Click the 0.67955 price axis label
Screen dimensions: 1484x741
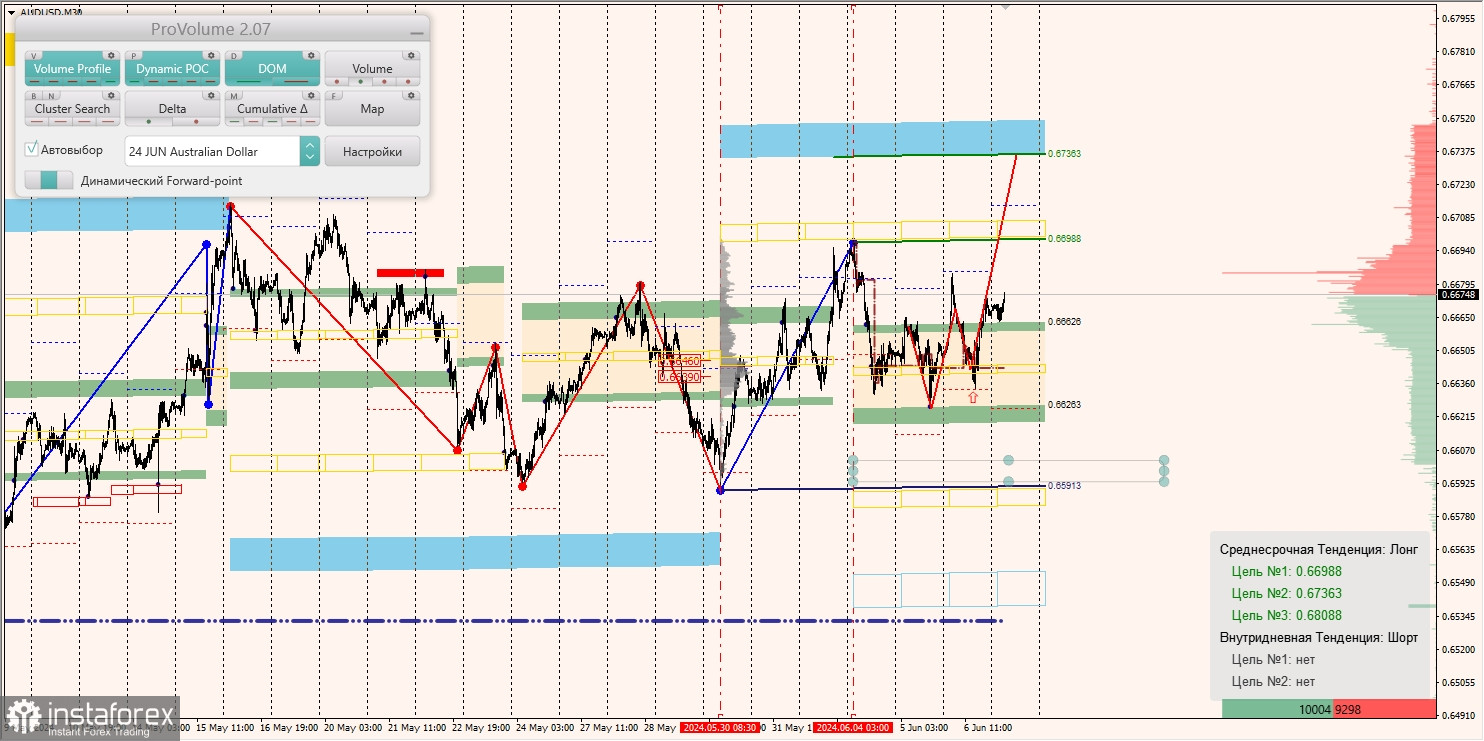pos(1459,18)
